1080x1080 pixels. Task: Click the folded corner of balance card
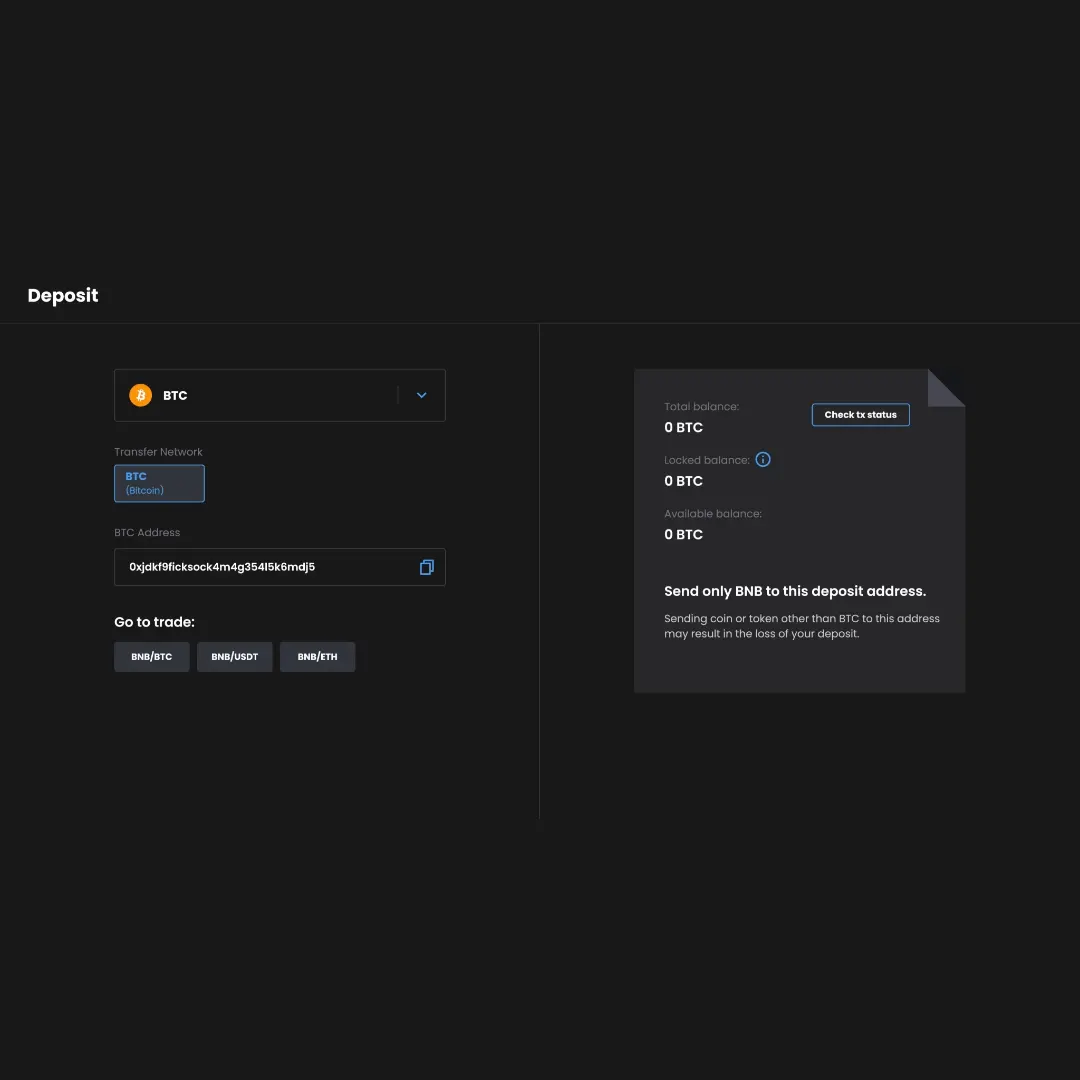coord(945,388)
